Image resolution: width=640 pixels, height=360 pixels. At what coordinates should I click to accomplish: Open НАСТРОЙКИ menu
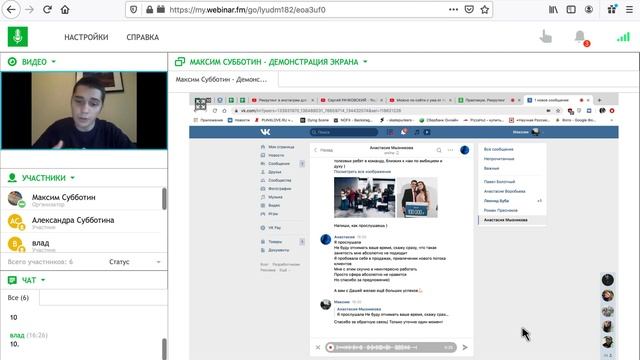tap(86, 37)
